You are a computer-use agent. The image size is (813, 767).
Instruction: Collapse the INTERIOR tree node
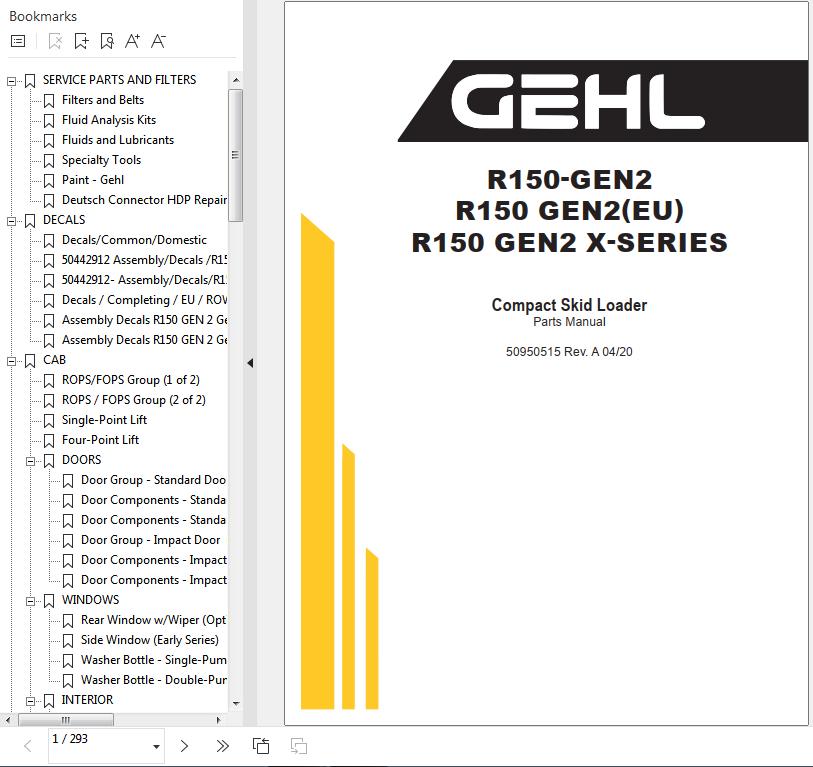(x=30, y=701)
